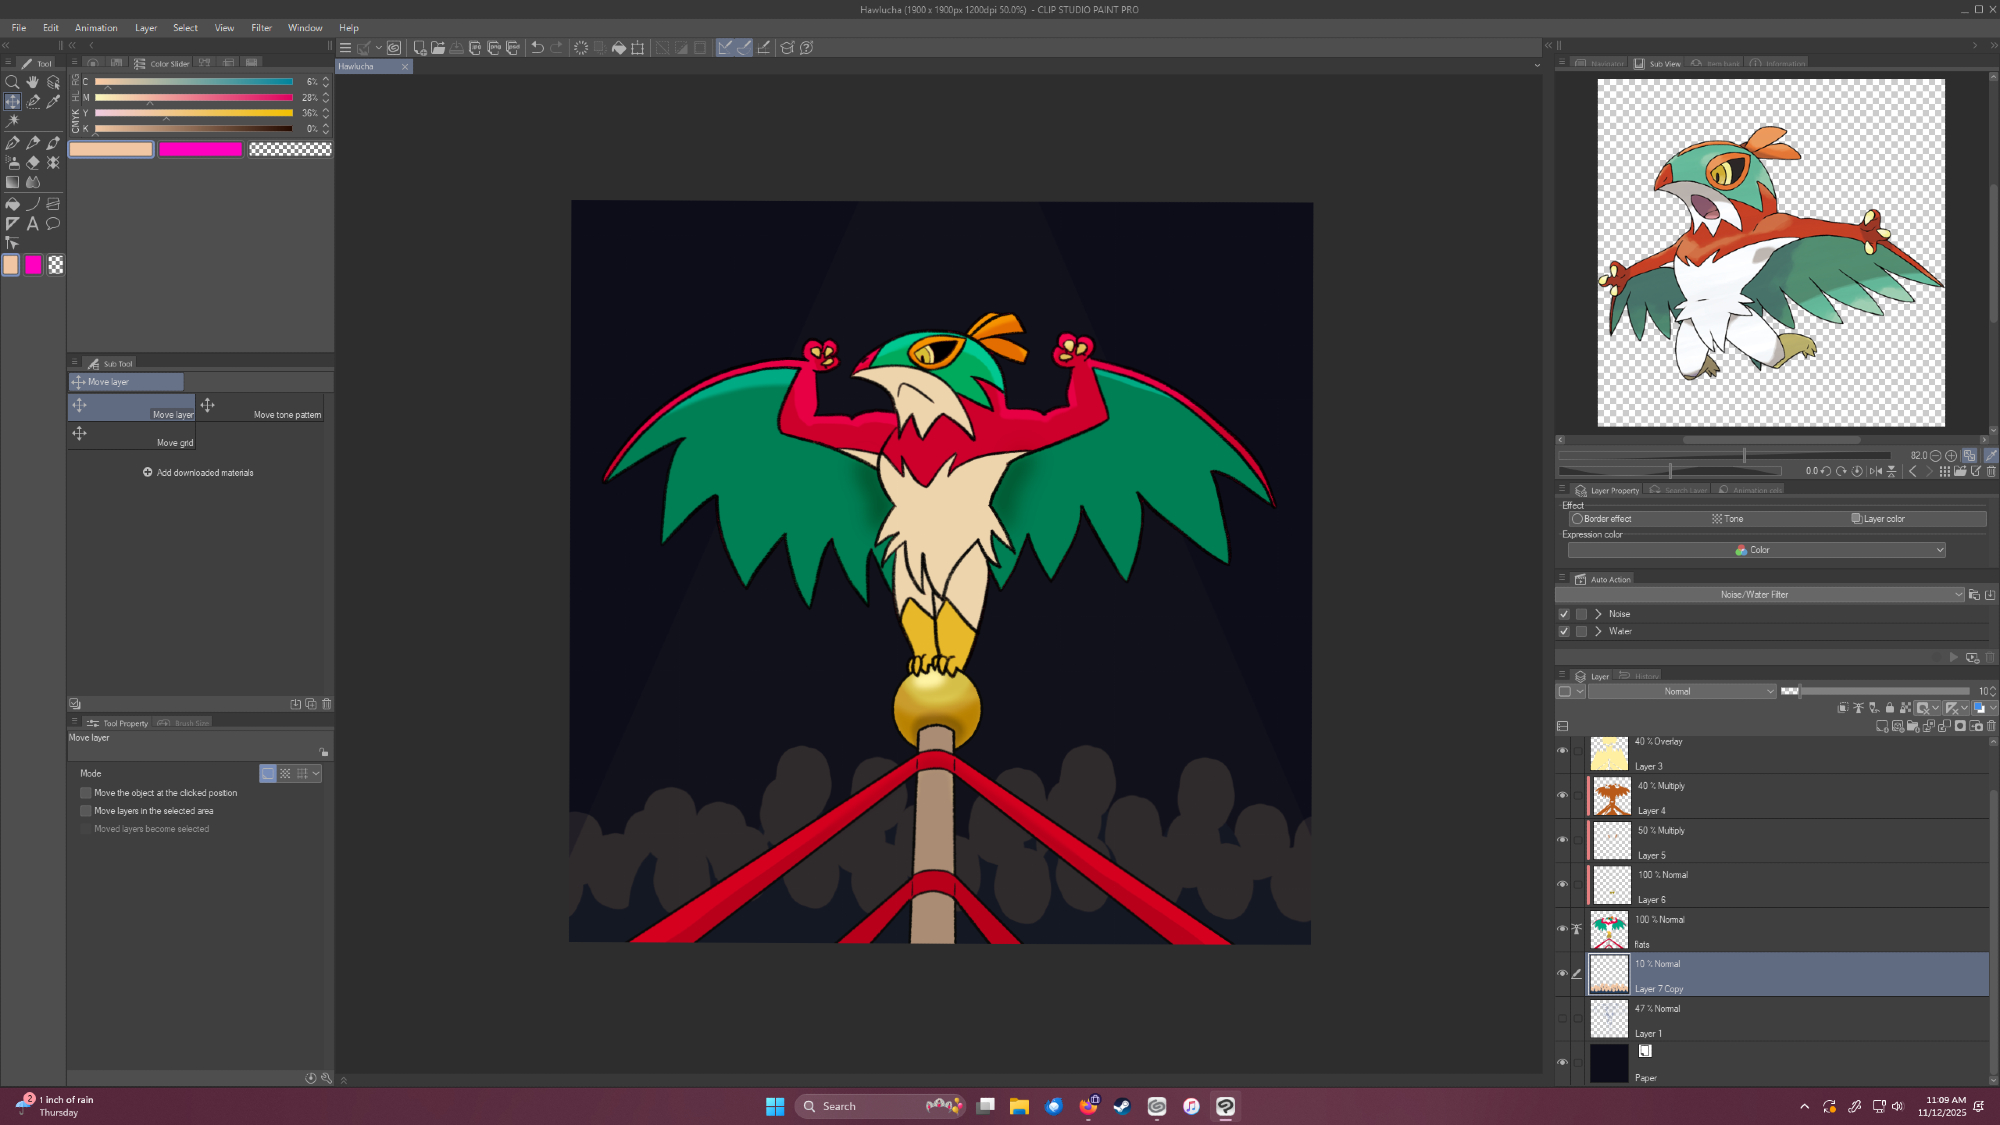Open the layer blending mode Normal dropdown
Viewport: 2000px width, 1125px height.
[1682, 691]
